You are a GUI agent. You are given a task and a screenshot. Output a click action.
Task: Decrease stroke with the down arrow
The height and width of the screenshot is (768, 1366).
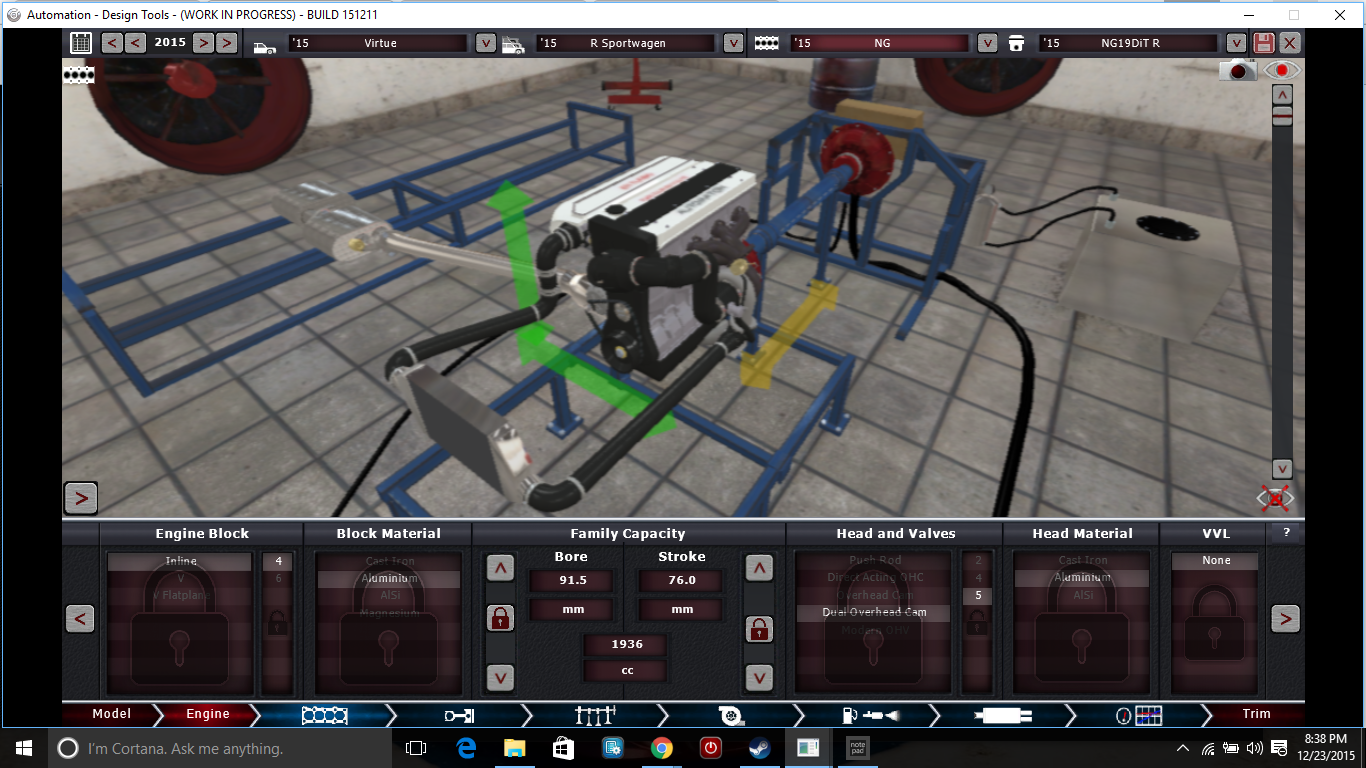point(759,678)
